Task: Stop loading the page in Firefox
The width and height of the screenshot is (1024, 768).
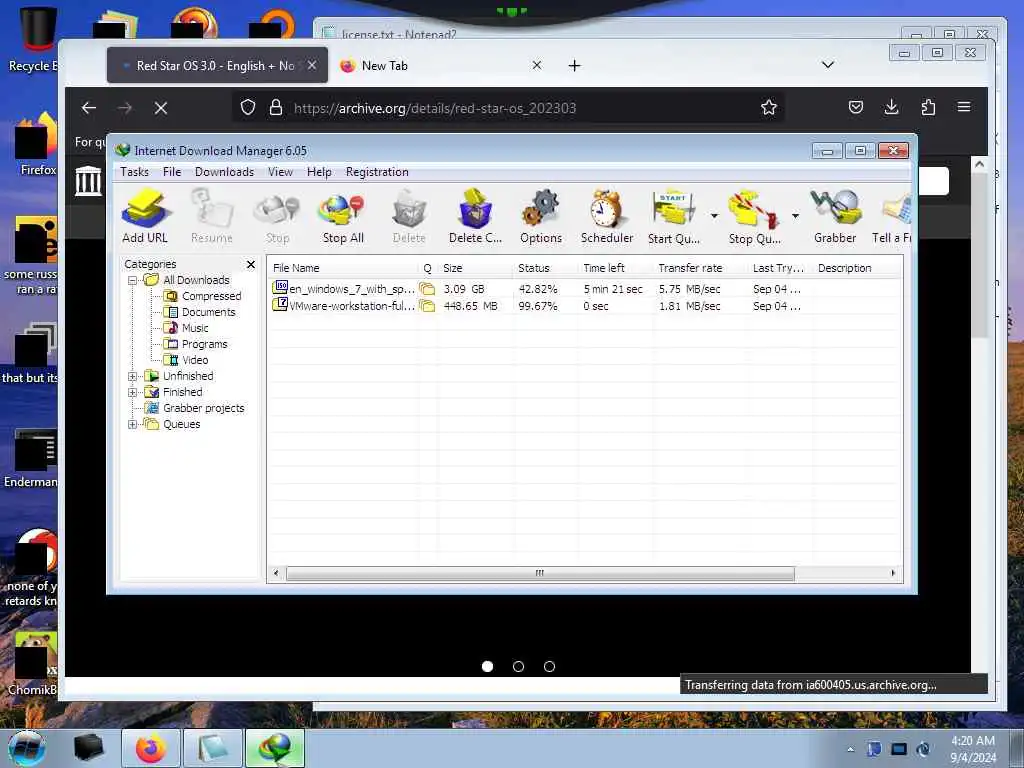Action: pyautogui.click(x=161, y=108)
